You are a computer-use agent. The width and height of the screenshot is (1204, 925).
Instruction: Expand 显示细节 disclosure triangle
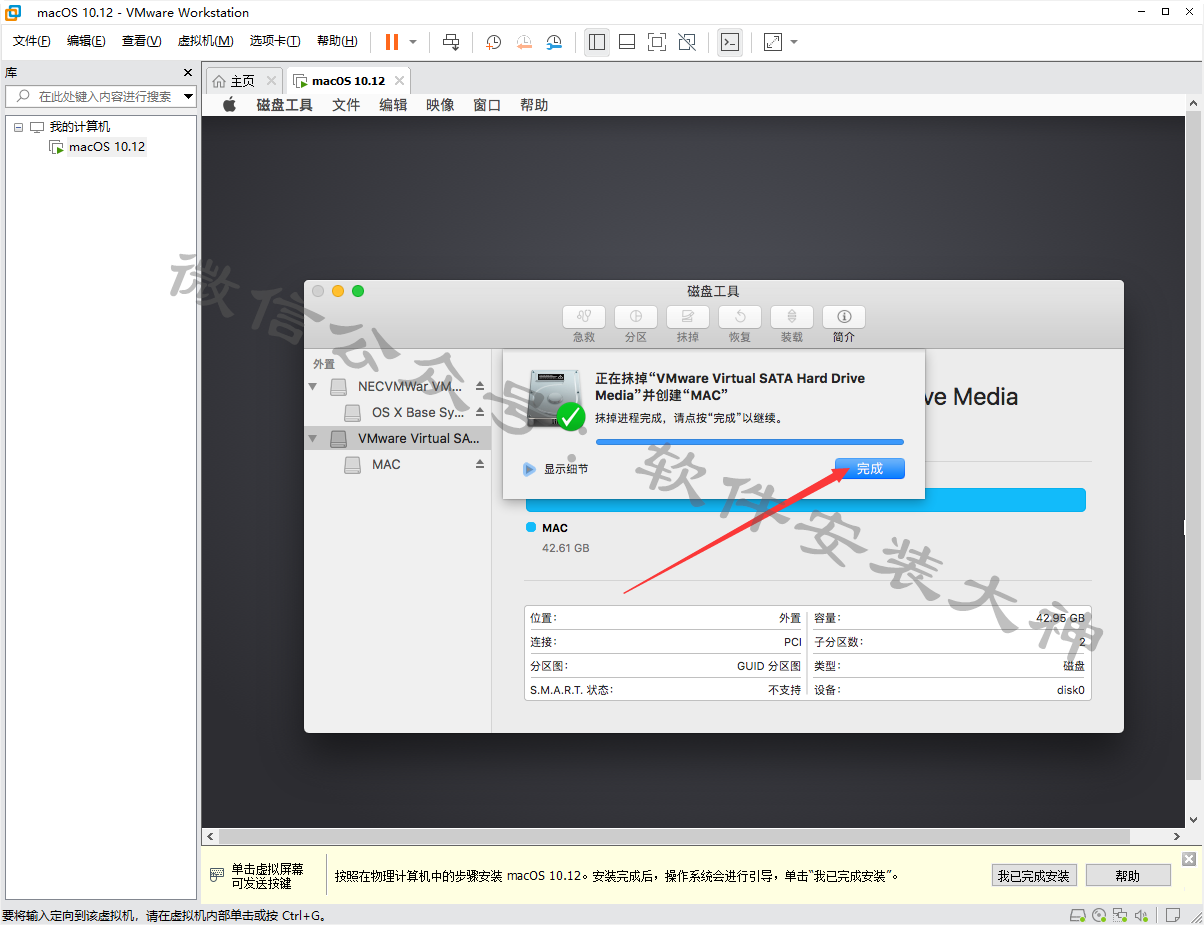point(529,469)
